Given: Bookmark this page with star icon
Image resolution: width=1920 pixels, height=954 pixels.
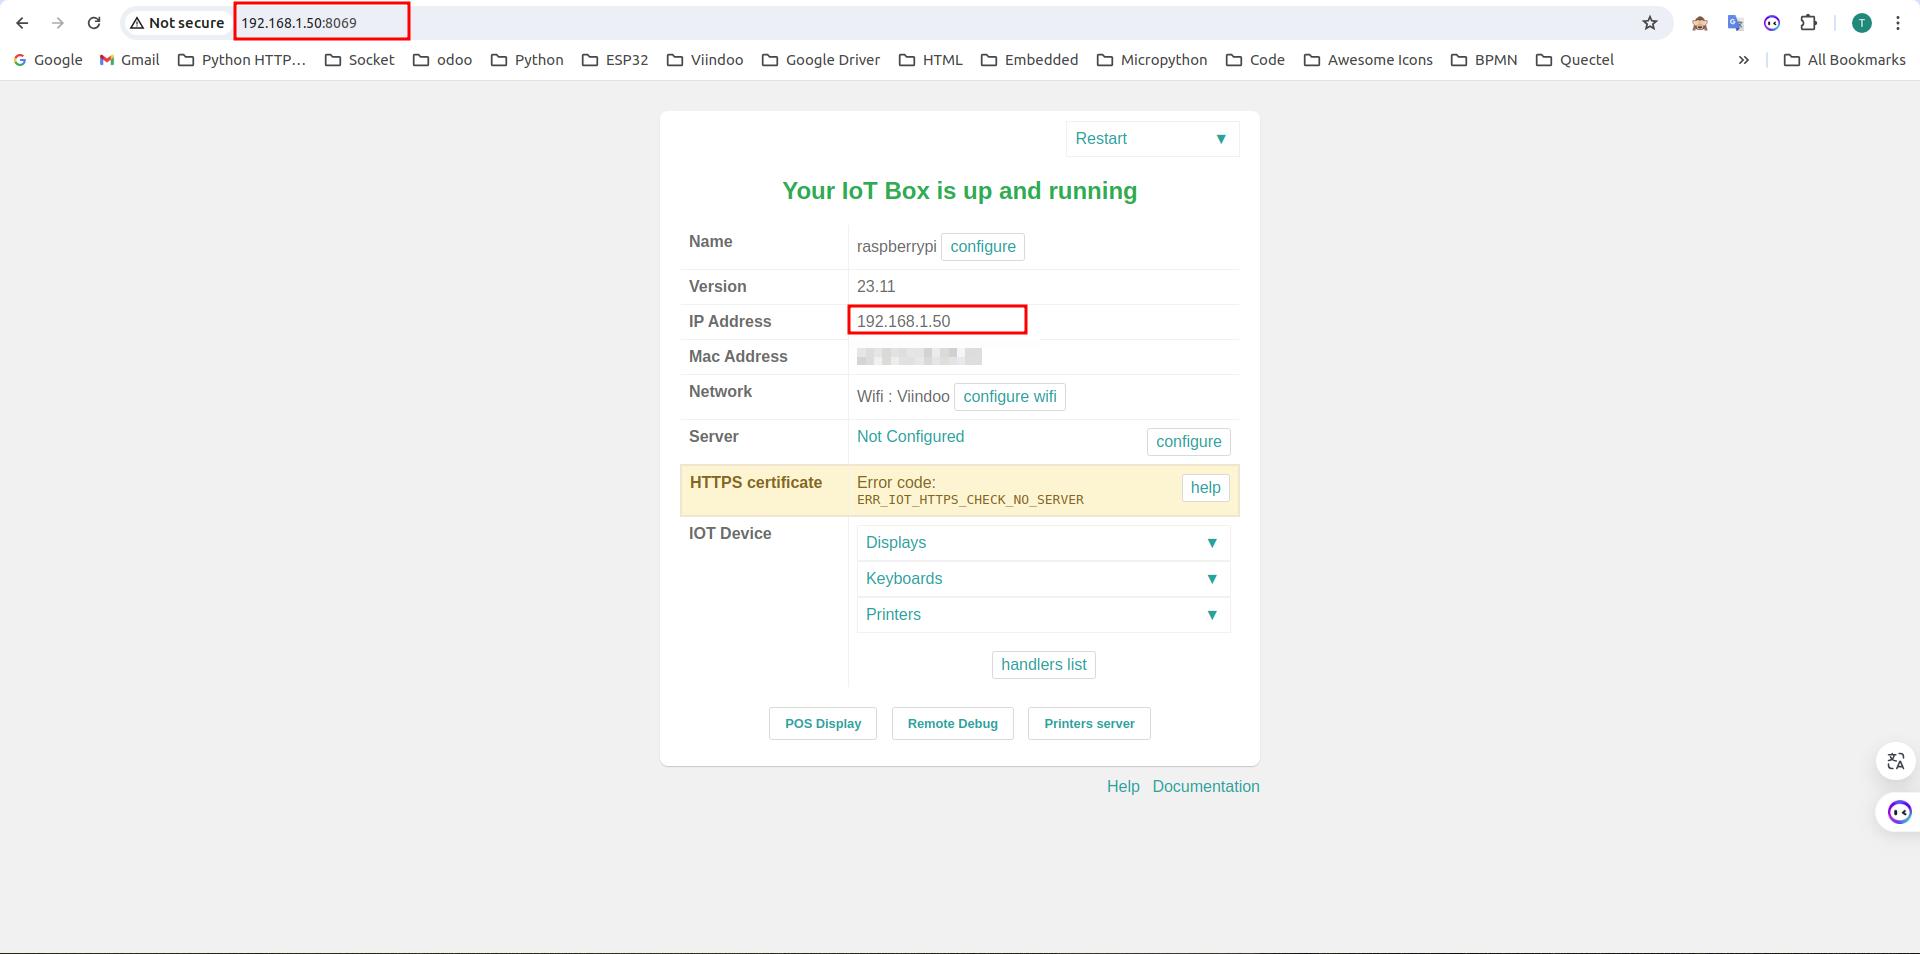Looking at the screenshot, I should tap(1650, 23).
